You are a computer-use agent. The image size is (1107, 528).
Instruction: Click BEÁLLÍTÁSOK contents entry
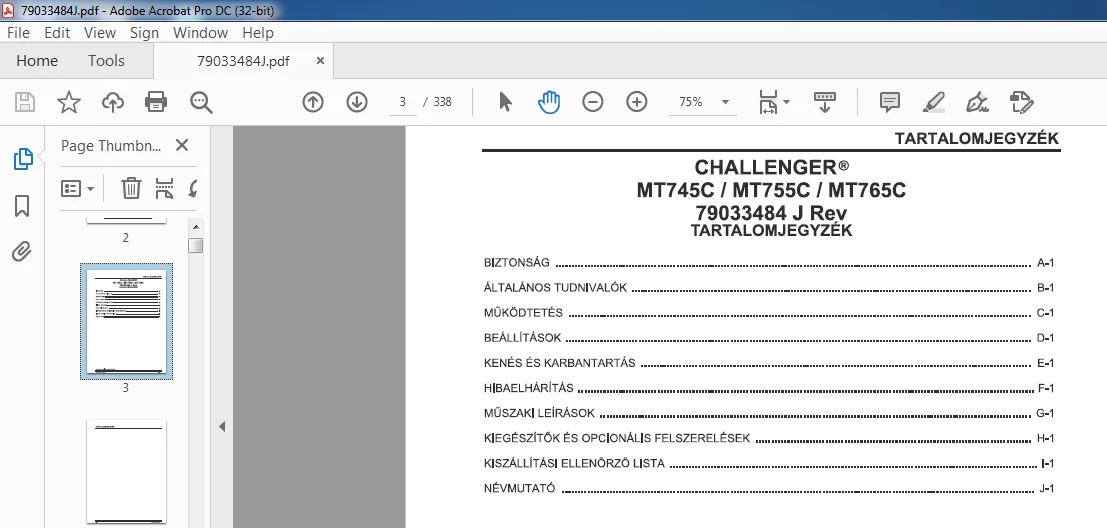tap(768, 338)
